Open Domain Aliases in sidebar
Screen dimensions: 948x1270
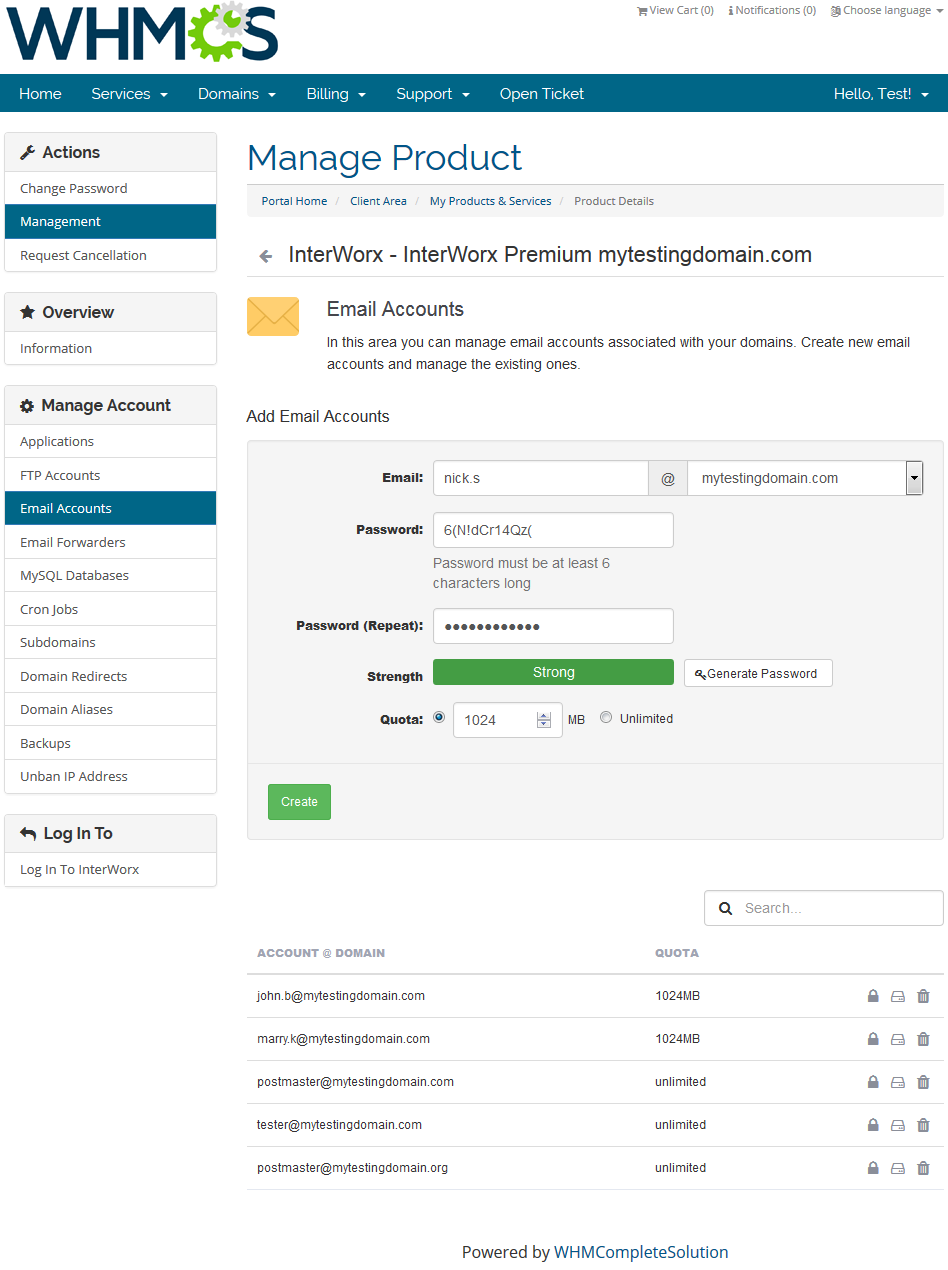(x=110, y=709)
